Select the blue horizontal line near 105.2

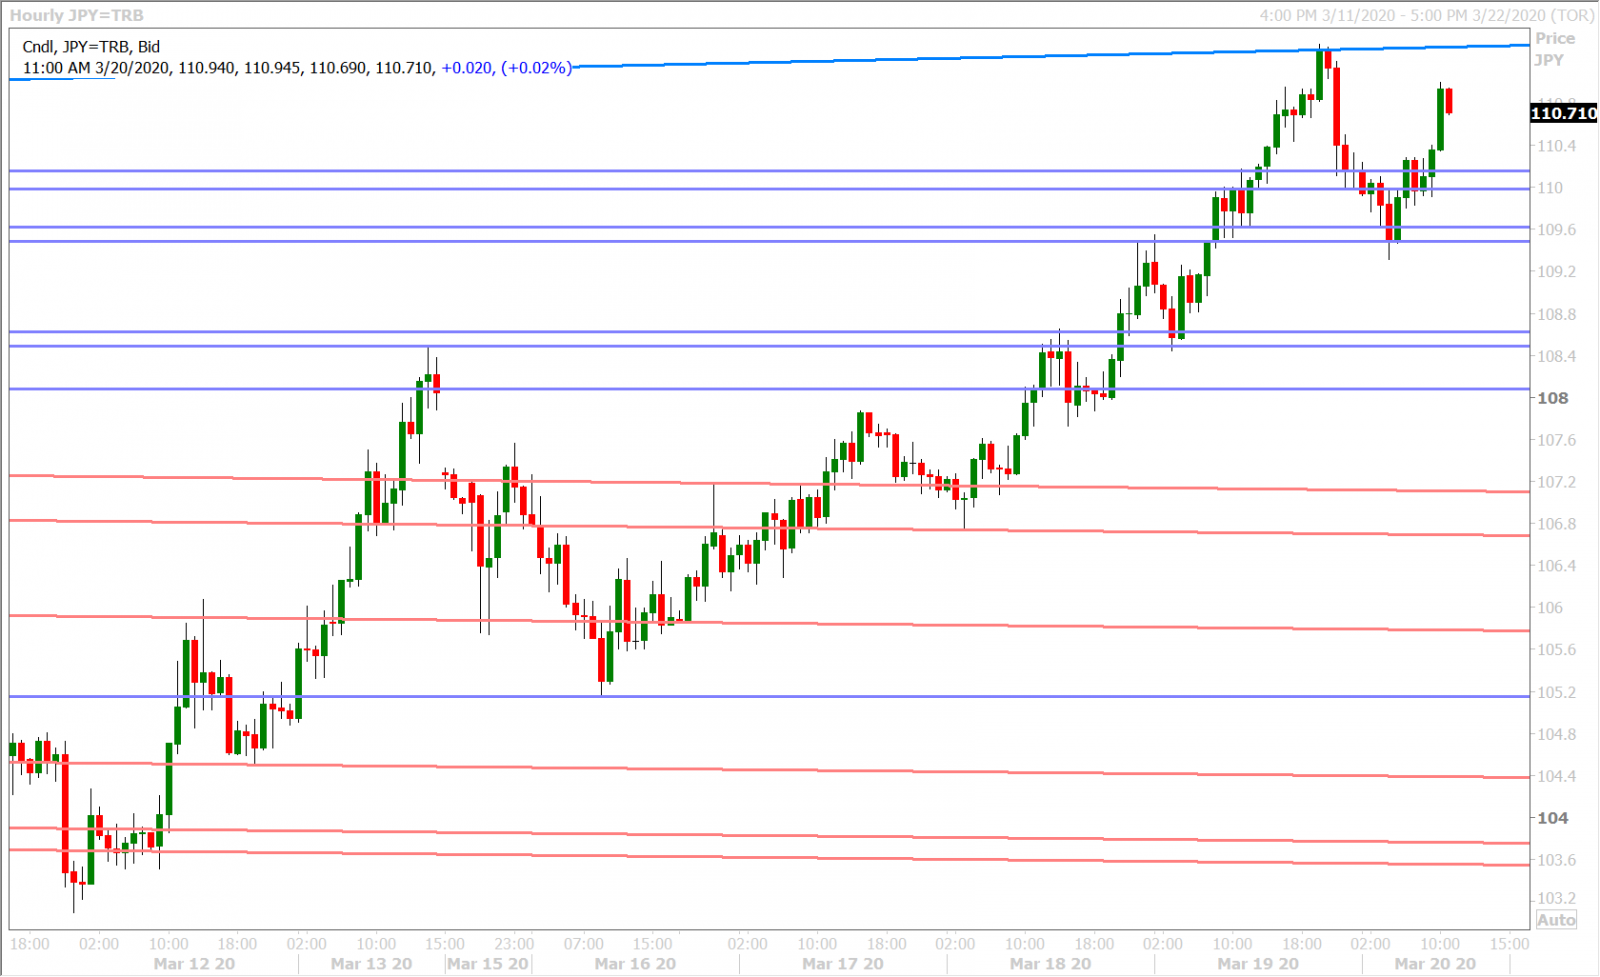(x=800, y=696)
